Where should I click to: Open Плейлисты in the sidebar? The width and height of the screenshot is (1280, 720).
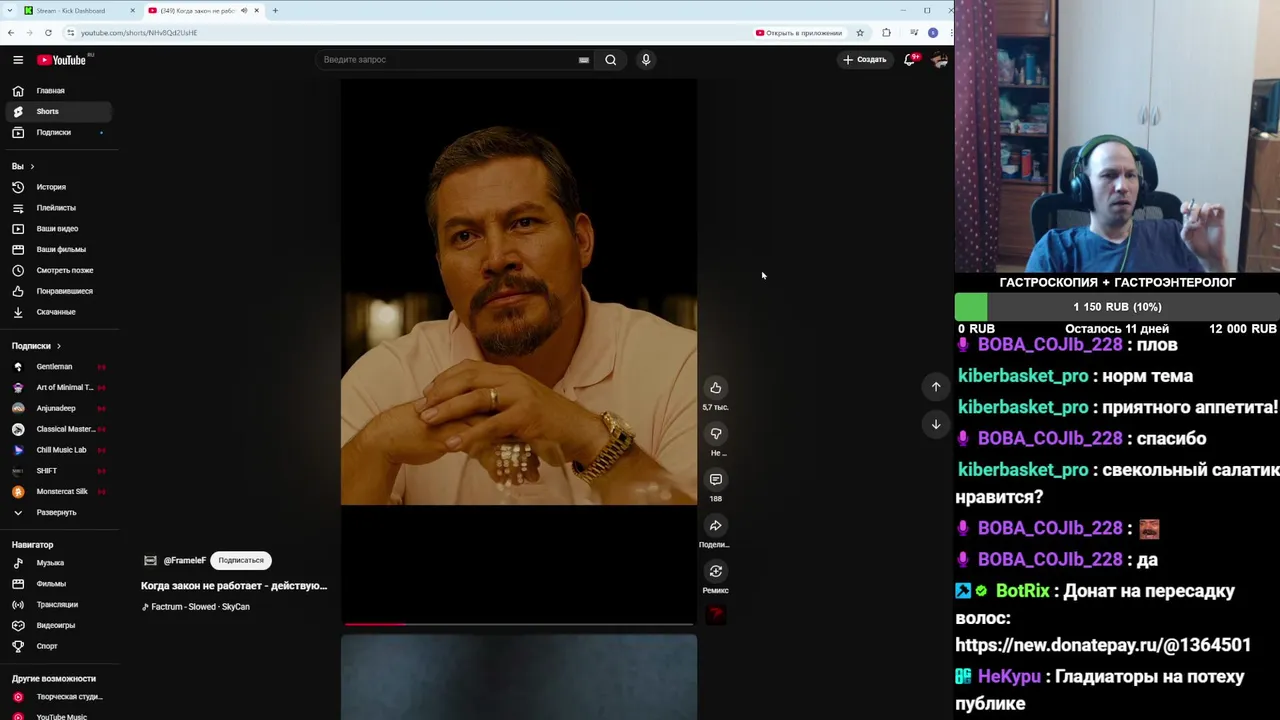[58, 208]
